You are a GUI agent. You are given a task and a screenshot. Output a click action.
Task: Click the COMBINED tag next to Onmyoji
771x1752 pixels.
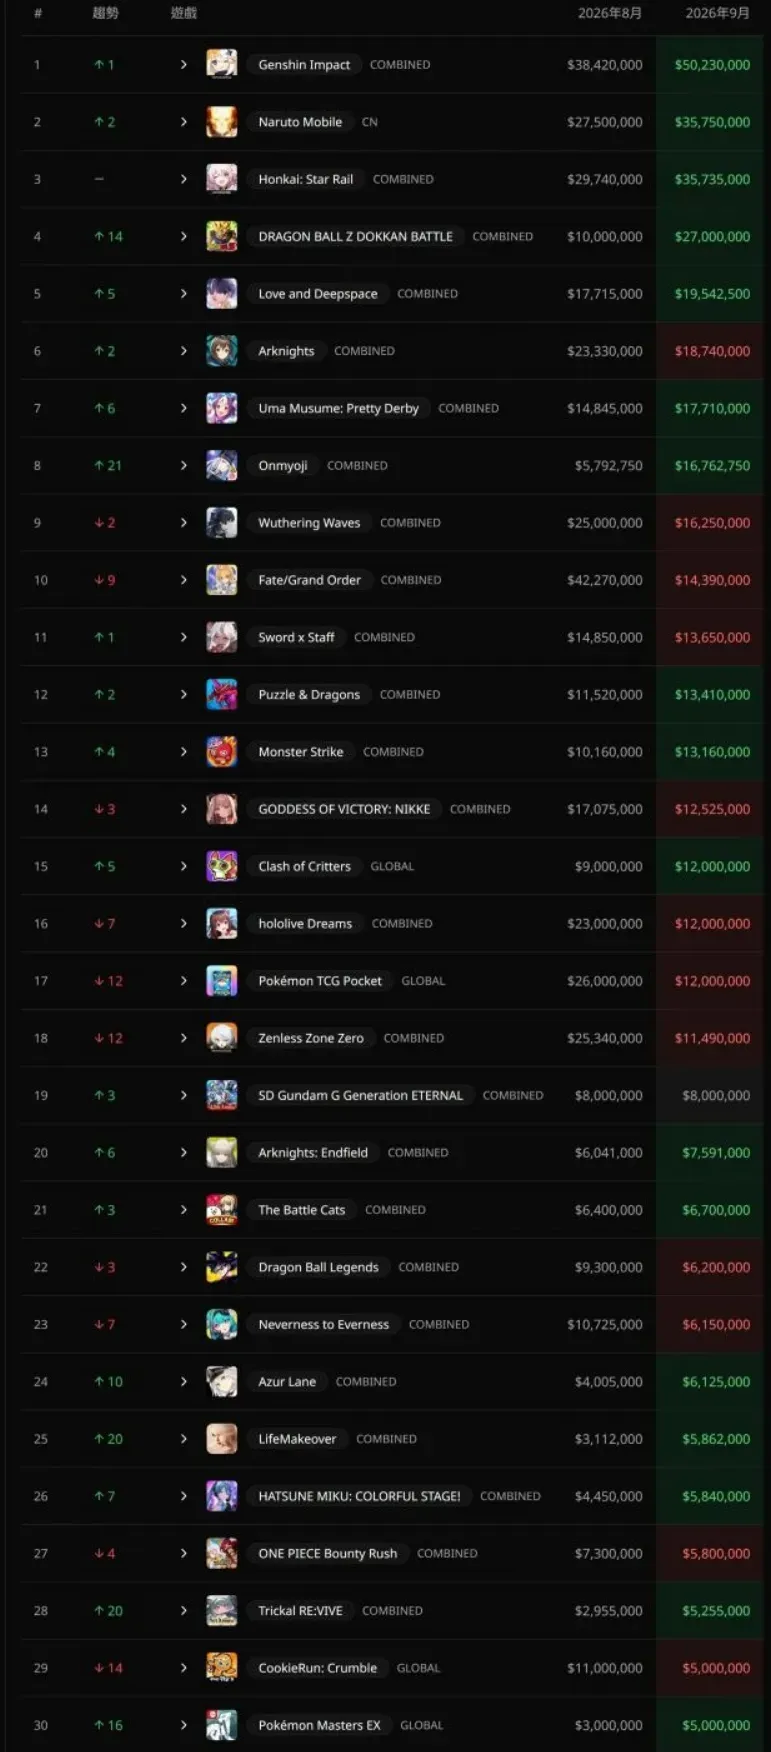tap(357, 466)
